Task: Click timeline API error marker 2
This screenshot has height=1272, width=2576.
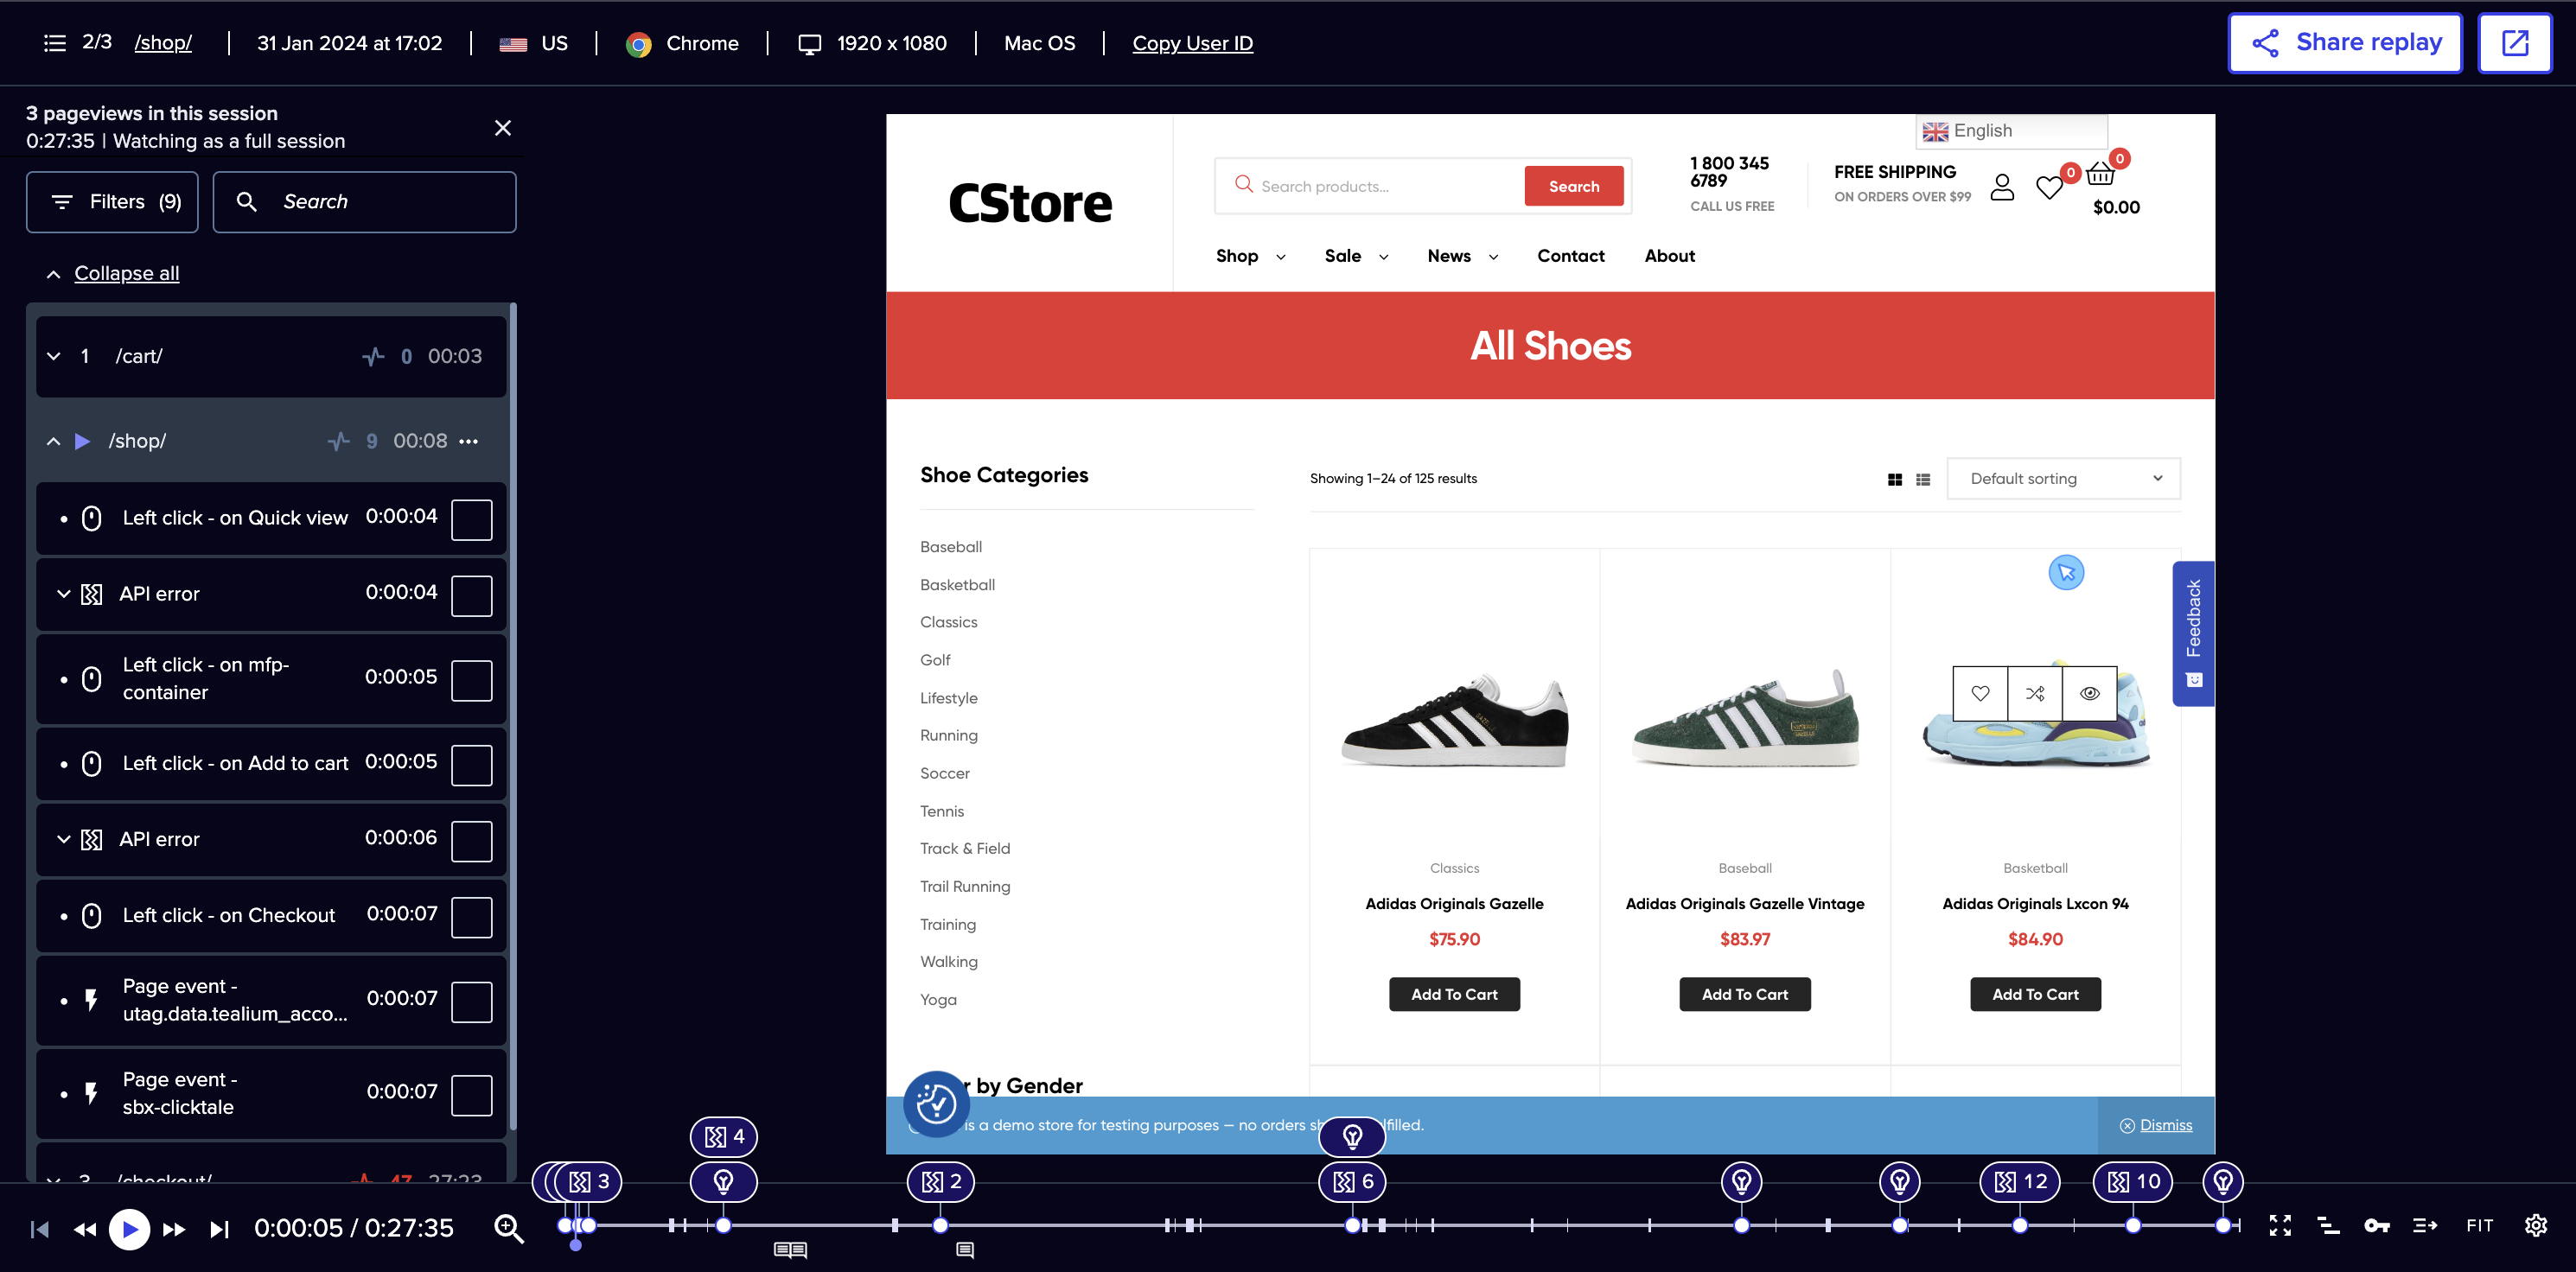Action: [941, 1182]
